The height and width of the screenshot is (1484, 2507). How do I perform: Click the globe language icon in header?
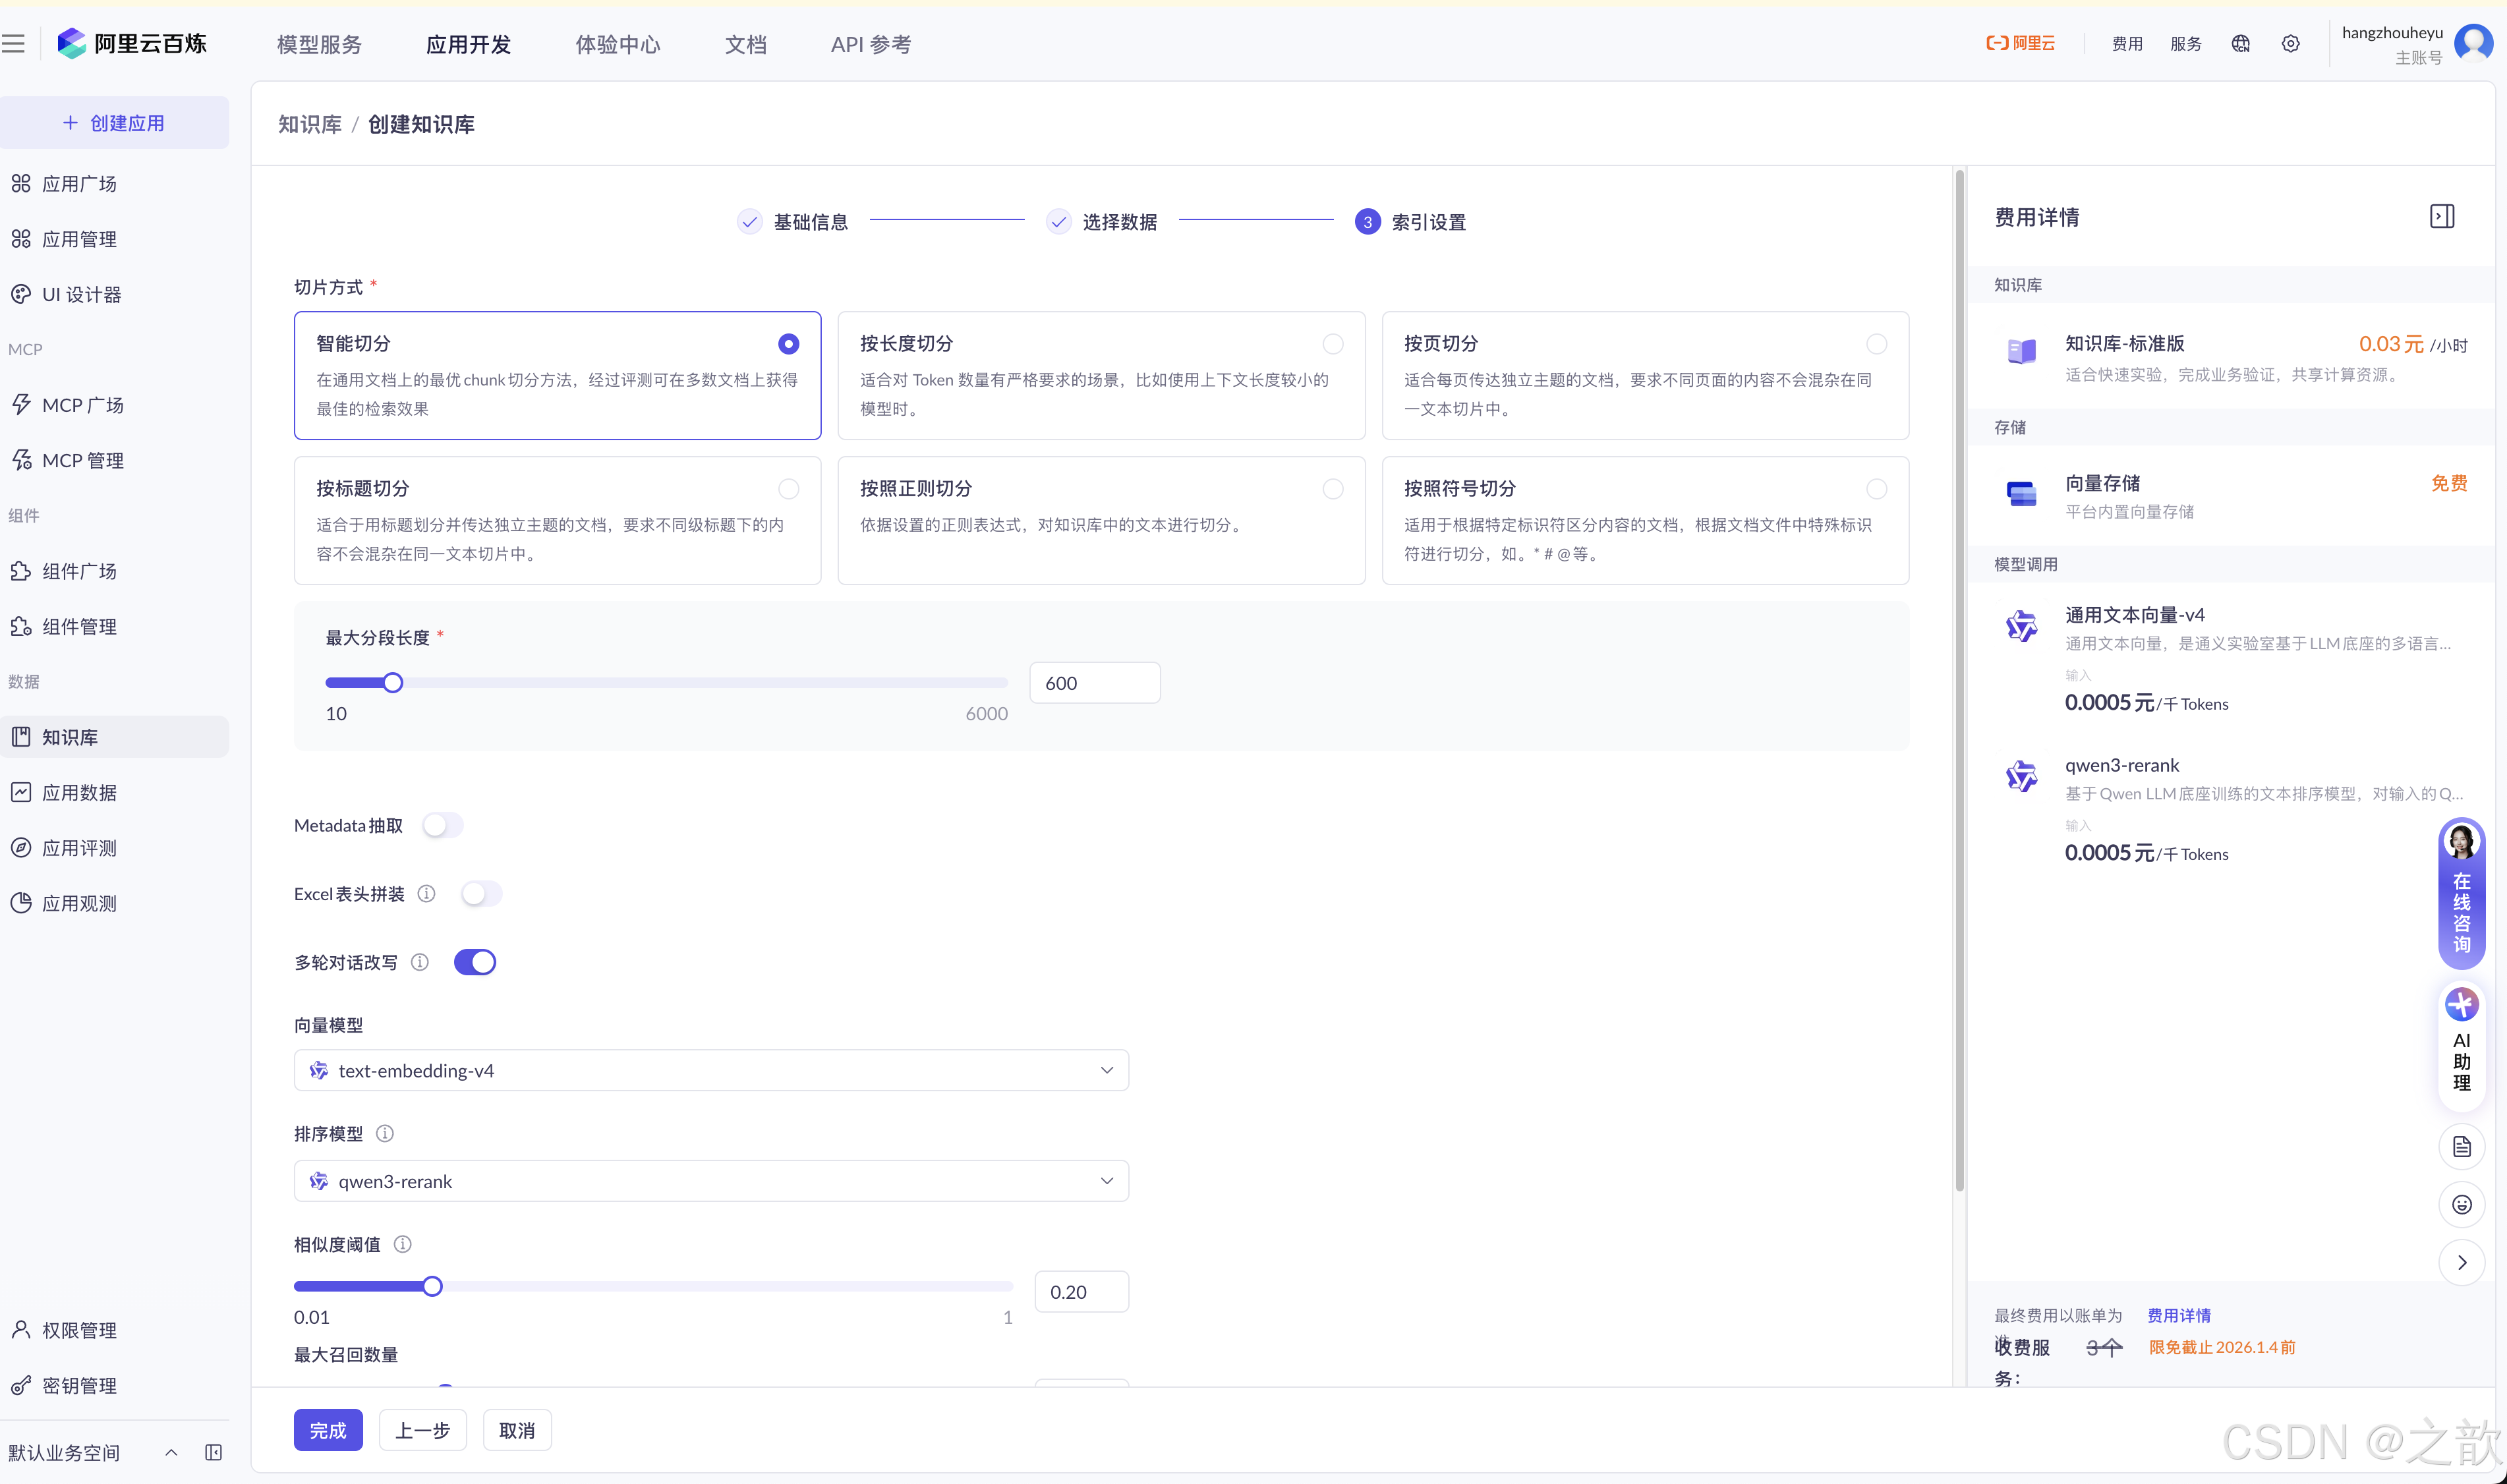pos(2240,43)
